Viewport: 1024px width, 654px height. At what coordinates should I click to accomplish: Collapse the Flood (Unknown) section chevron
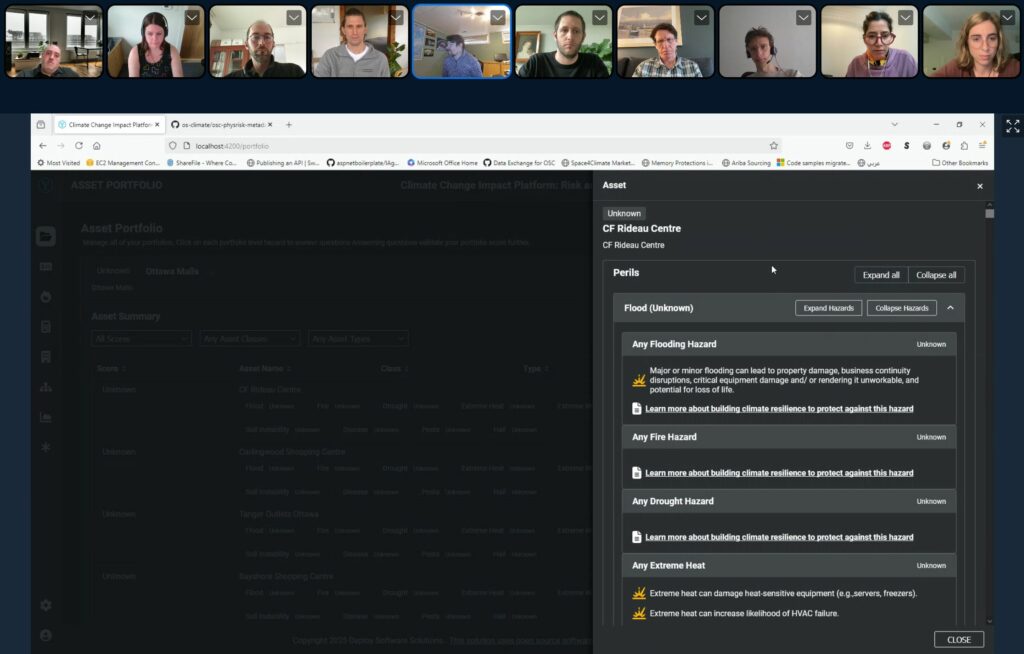(950, 308)
